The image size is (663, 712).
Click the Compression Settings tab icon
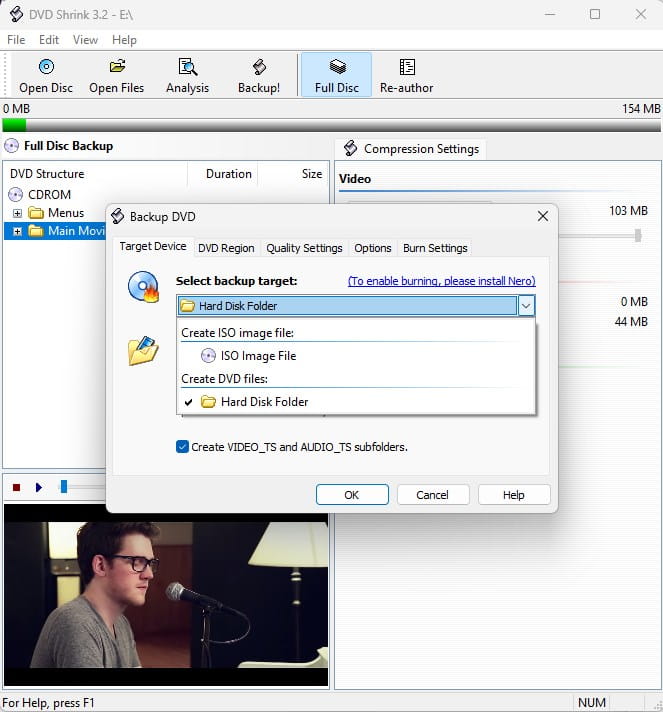click(x=350, y=148)
